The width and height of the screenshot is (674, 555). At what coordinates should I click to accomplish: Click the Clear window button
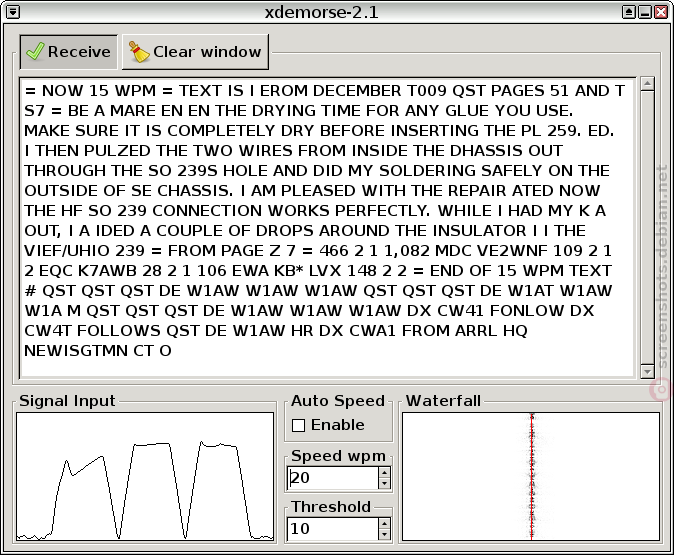coord(196,52)
